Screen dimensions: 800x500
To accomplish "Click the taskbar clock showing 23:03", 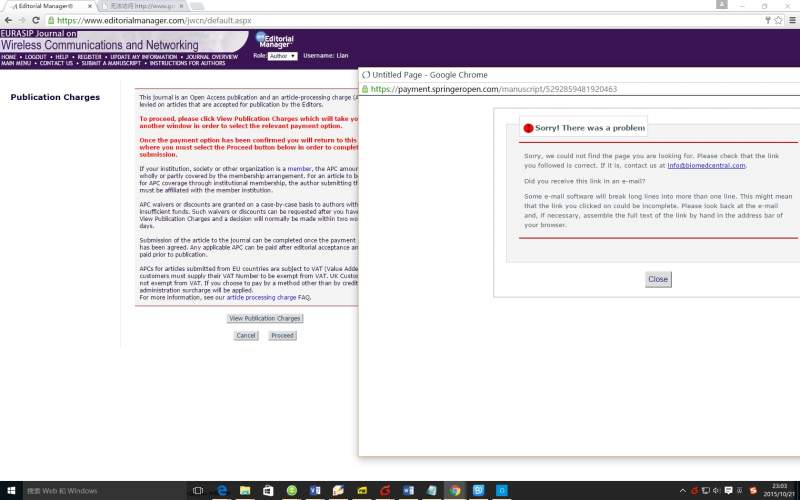I will click(x=780, y=491).
